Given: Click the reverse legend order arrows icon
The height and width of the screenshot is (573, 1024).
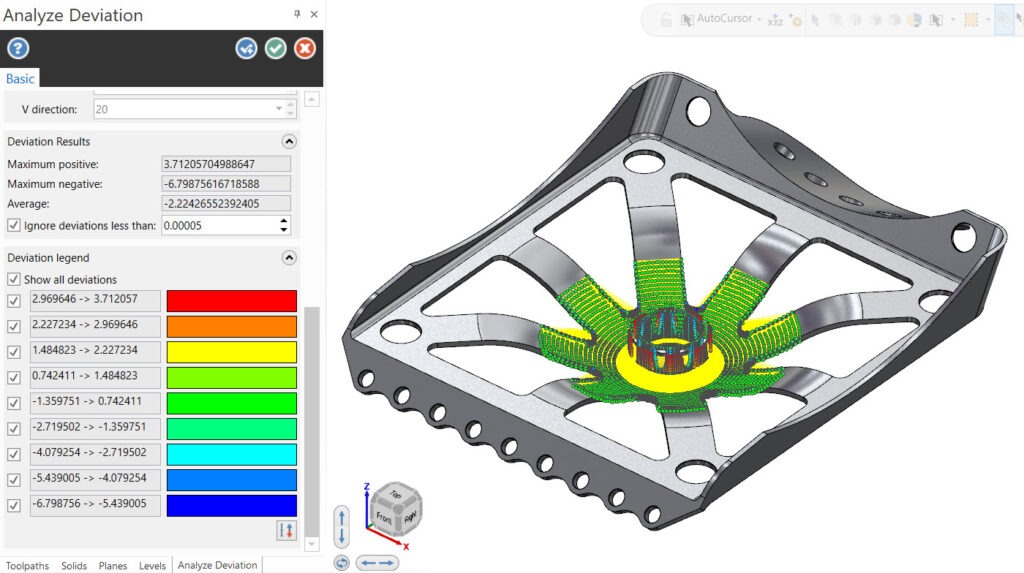Looking at the screenshot, I should (287, 531).
